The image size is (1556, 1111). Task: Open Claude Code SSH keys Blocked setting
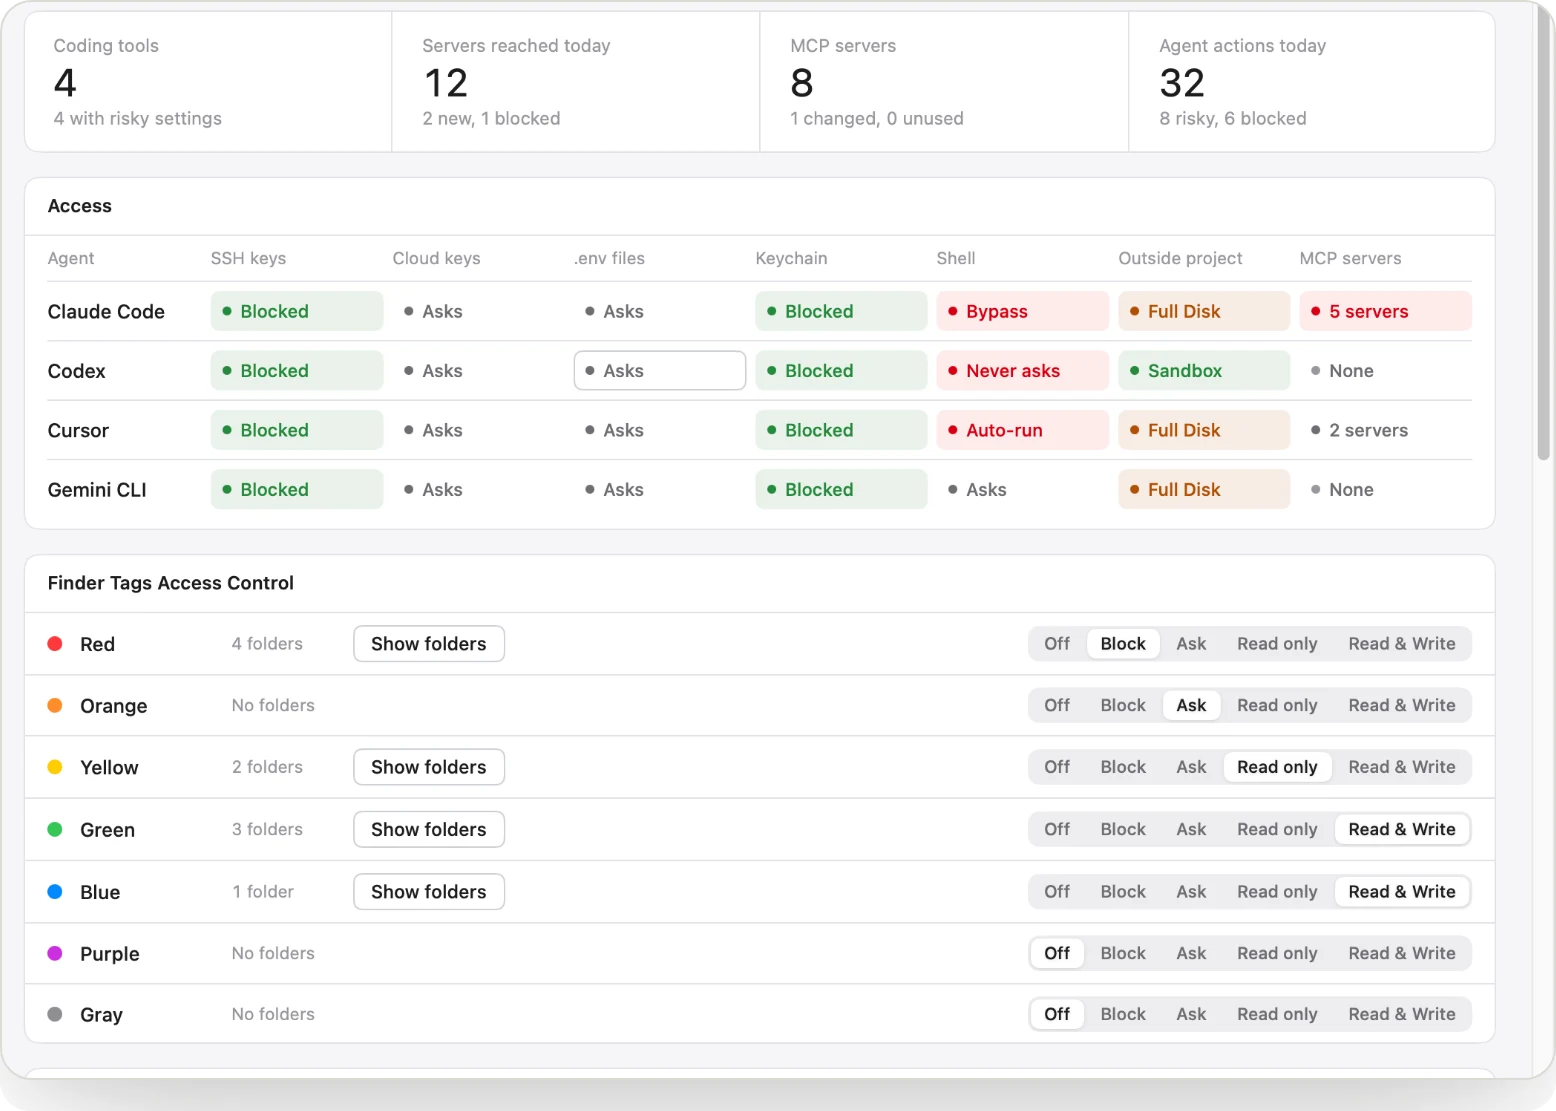297,311
